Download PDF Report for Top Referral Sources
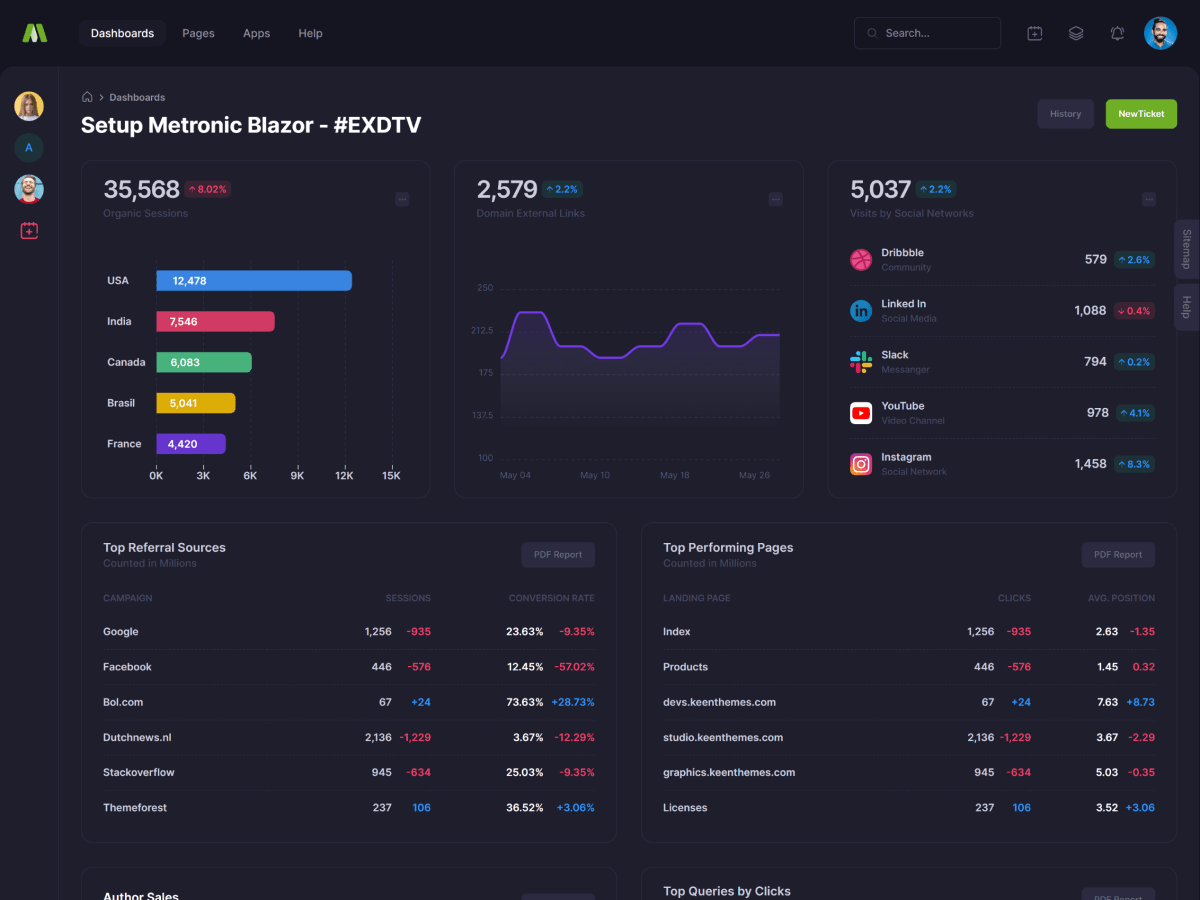 558,555
